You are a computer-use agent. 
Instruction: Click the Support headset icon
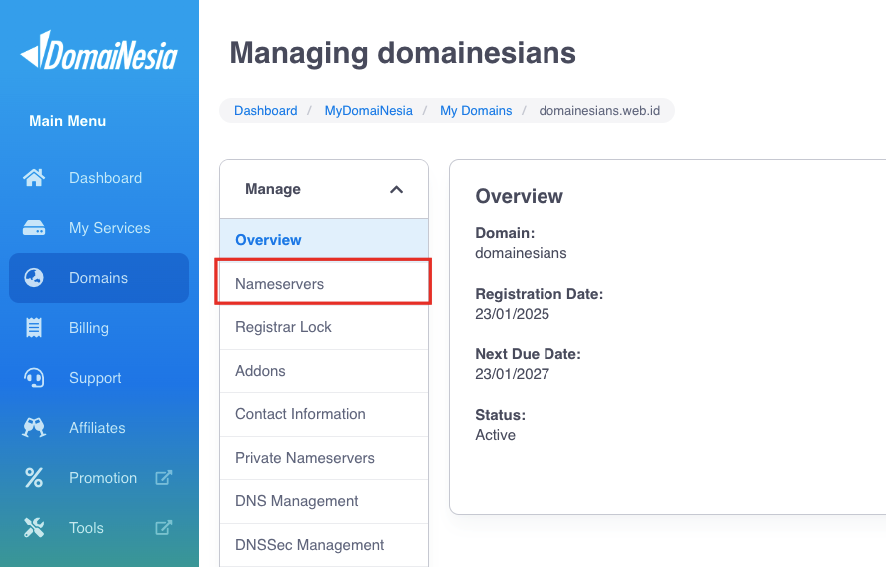[34, 378]
